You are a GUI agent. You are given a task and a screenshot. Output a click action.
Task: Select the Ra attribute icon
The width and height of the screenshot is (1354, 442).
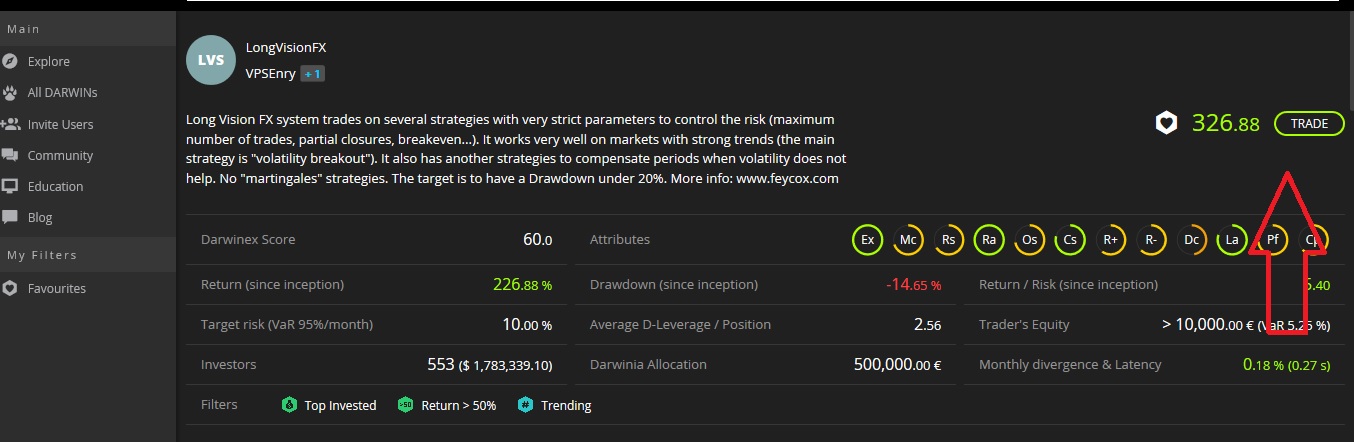988,240
